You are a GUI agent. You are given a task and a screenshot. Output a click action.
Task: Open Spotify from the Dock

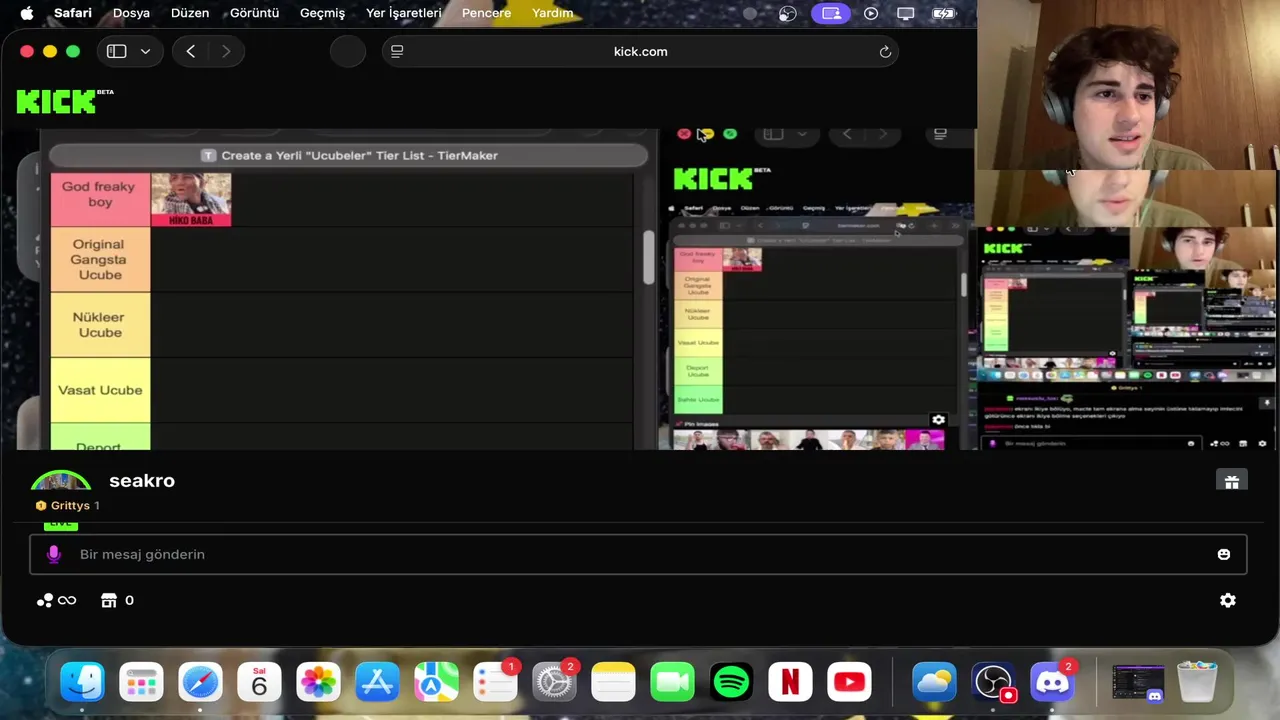732,683
